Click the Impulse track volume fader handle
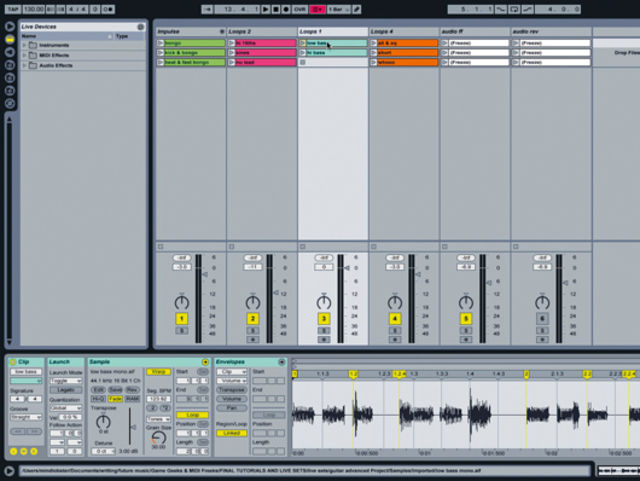This screenshot has height=481, width=640. (x=205, y=275)
